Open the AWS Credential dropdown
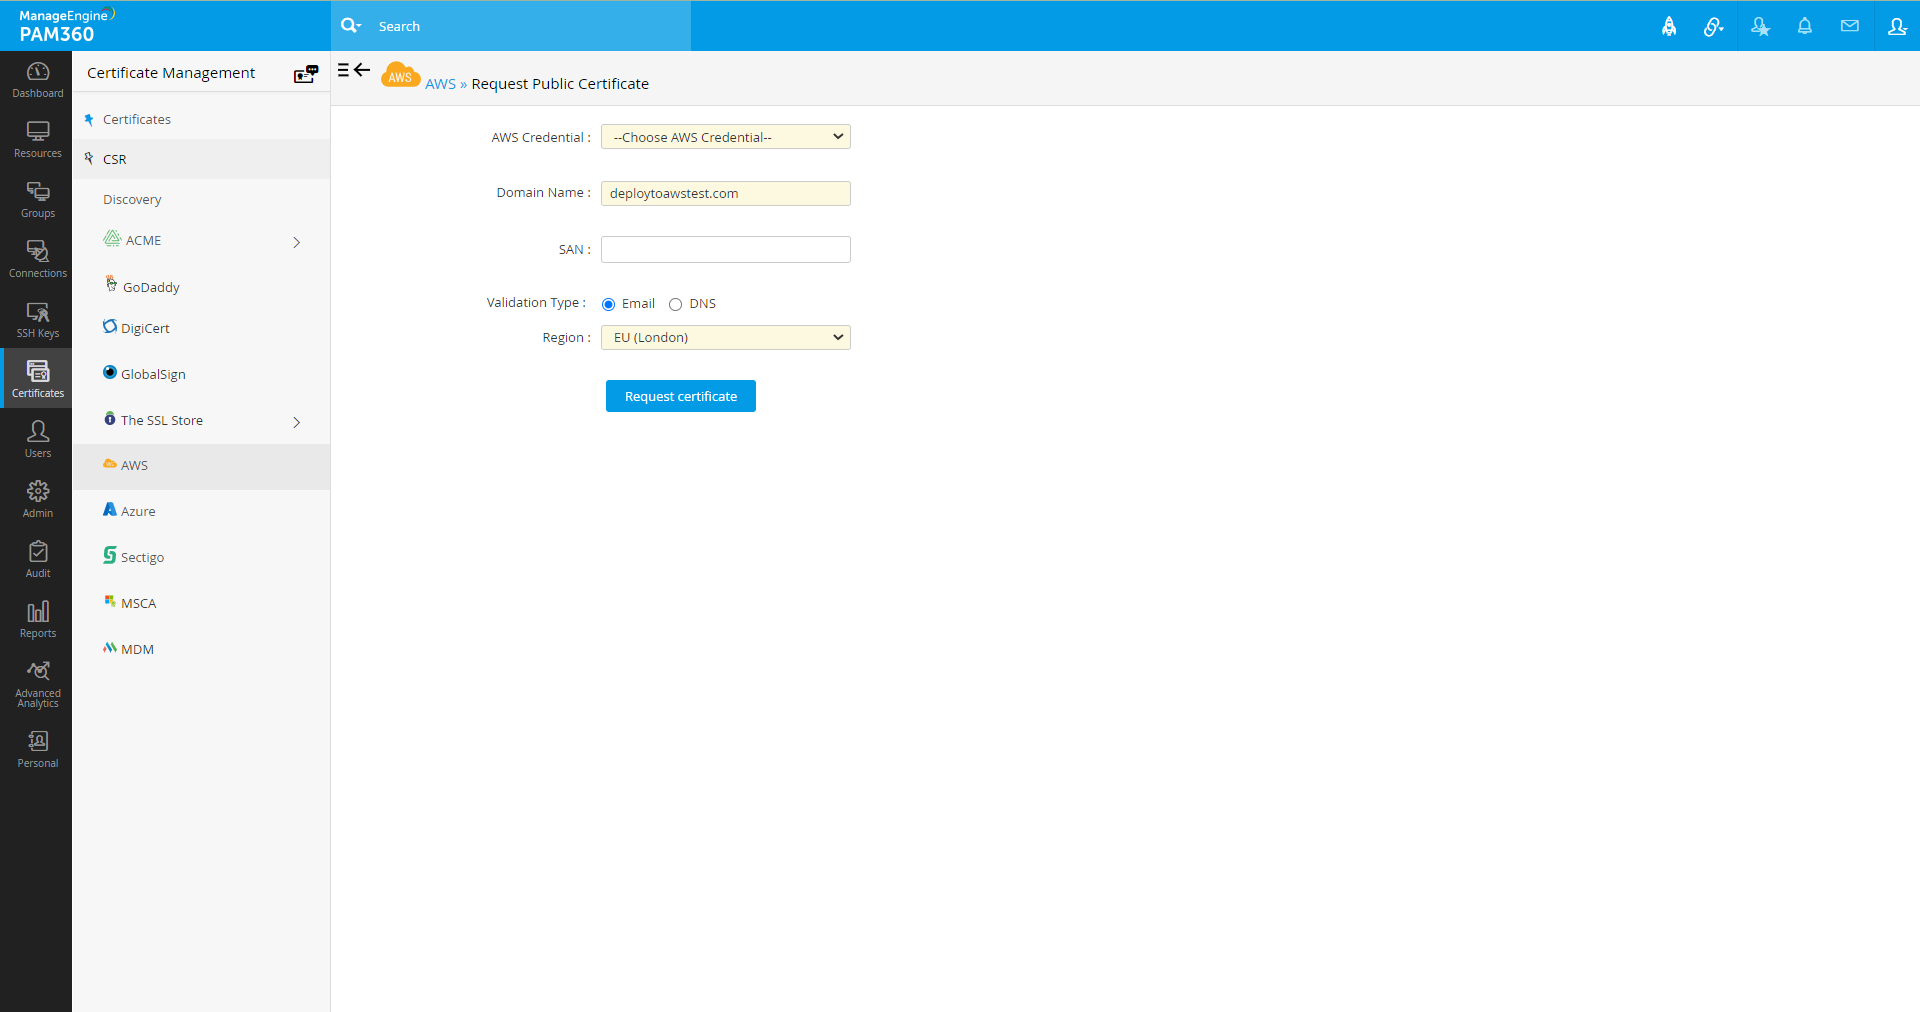 (726, 137)
